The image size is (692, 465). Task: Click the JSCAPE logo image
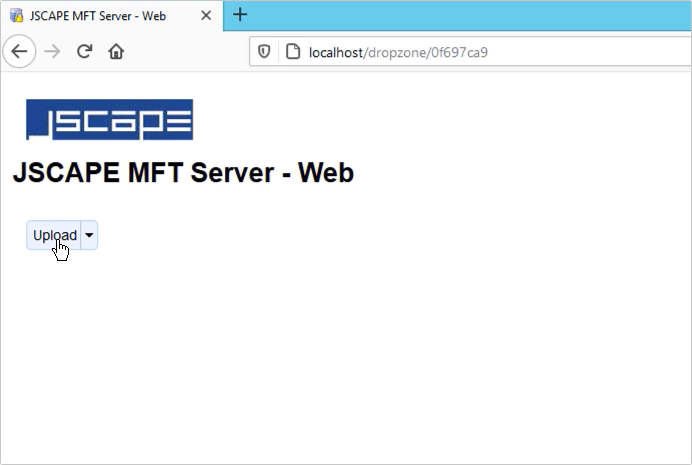tap(109, 119)
